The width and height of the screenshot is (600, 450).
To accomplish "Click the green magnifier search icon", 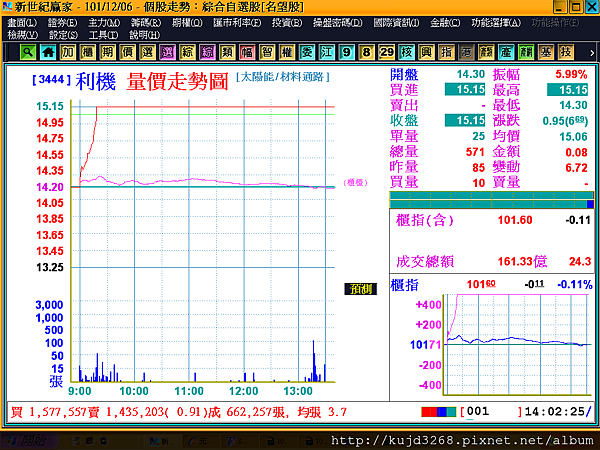I will point(28,52).
